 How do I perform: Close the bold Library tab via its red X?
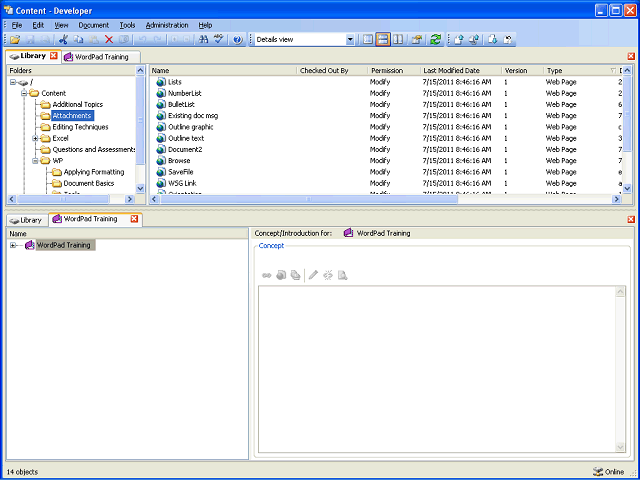click(53, 56)
